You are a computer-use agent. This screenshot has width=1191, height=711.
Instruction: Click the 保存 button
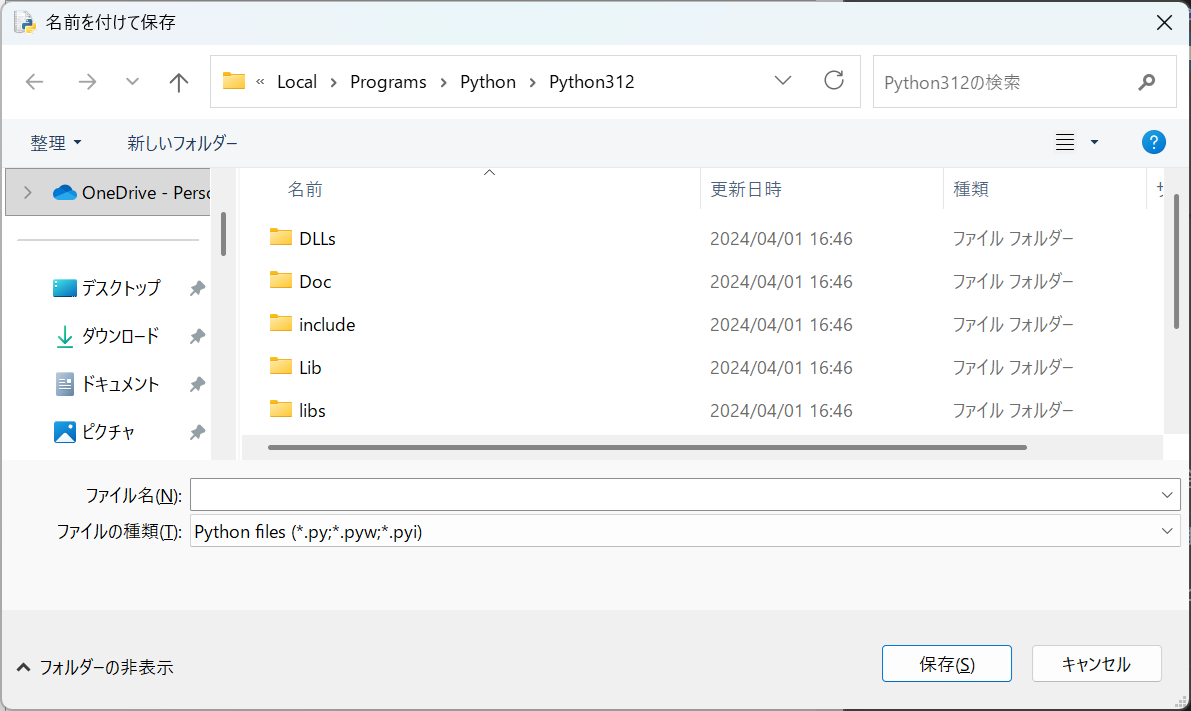pos(946,664)
